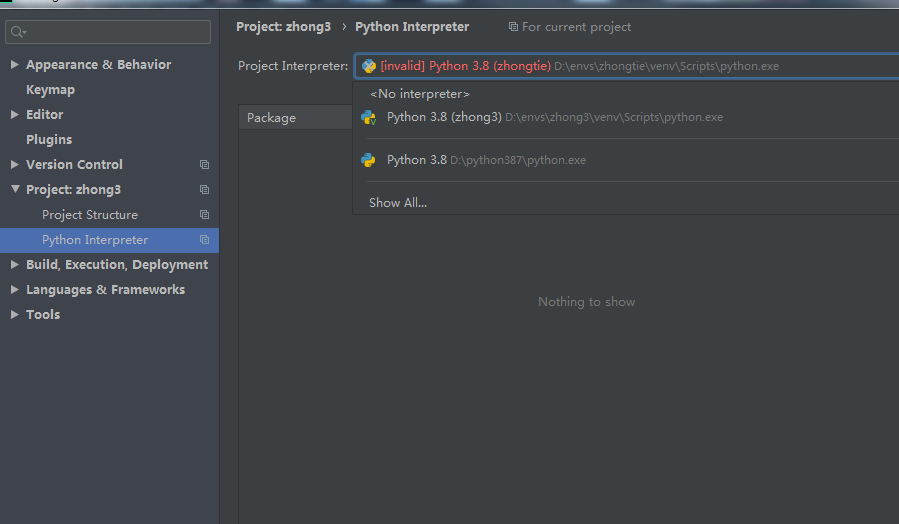Expand Appearance & Behavior section
This screenshot has width=899, height=524.
14,65
